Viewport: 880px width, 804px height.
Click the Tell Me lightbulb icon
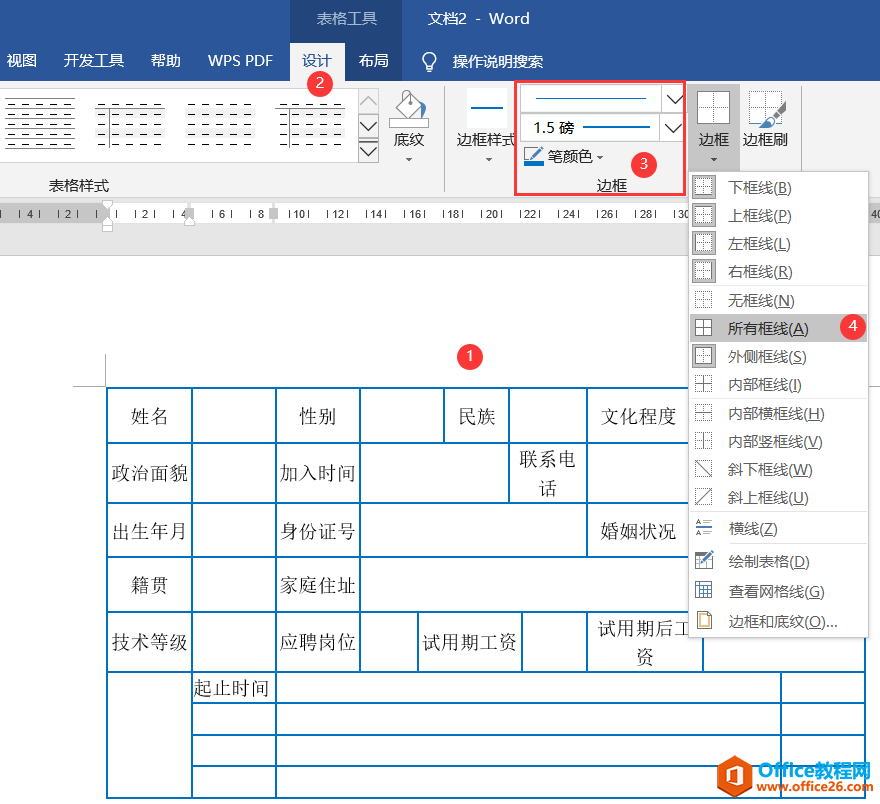(x=429, y=61)
